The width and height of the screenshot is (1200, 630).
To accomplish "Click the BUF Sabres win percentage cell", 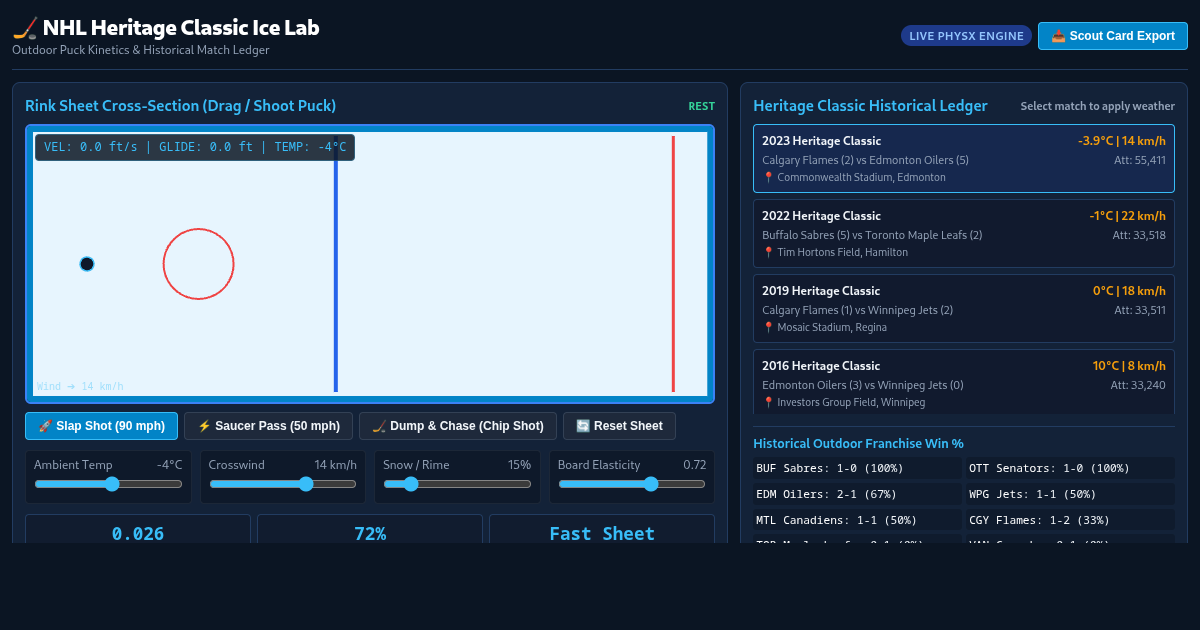I will point(858,468).
